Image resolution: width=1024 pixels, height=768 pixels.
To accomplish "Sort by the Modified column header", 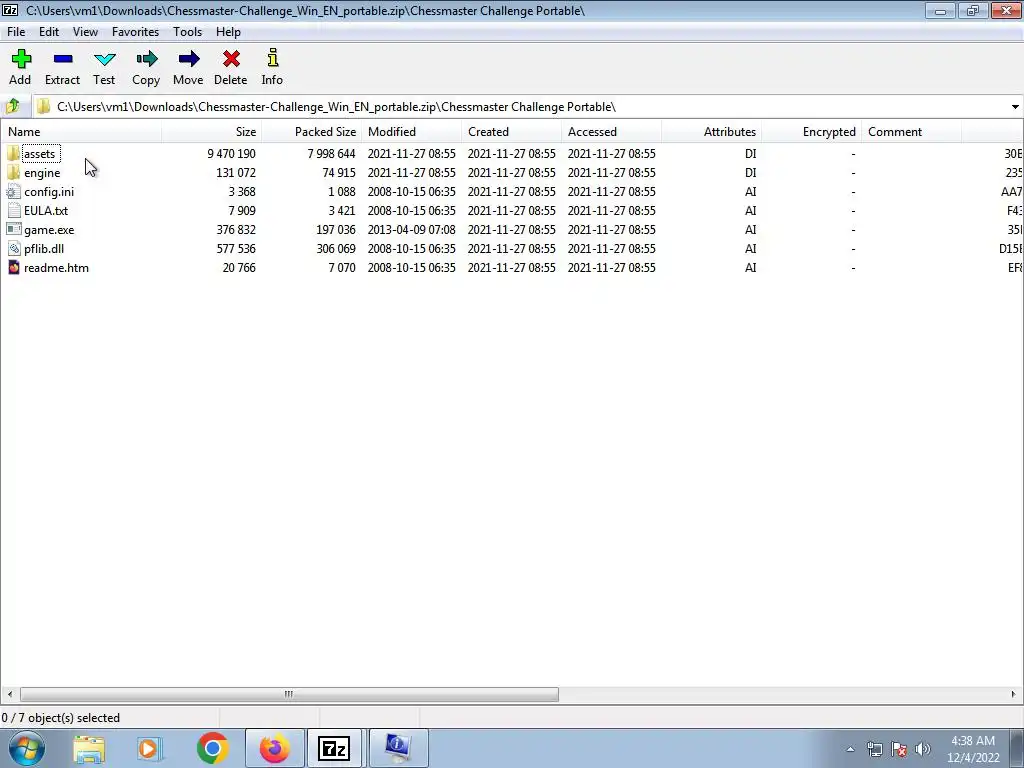I will pos(411,132).
